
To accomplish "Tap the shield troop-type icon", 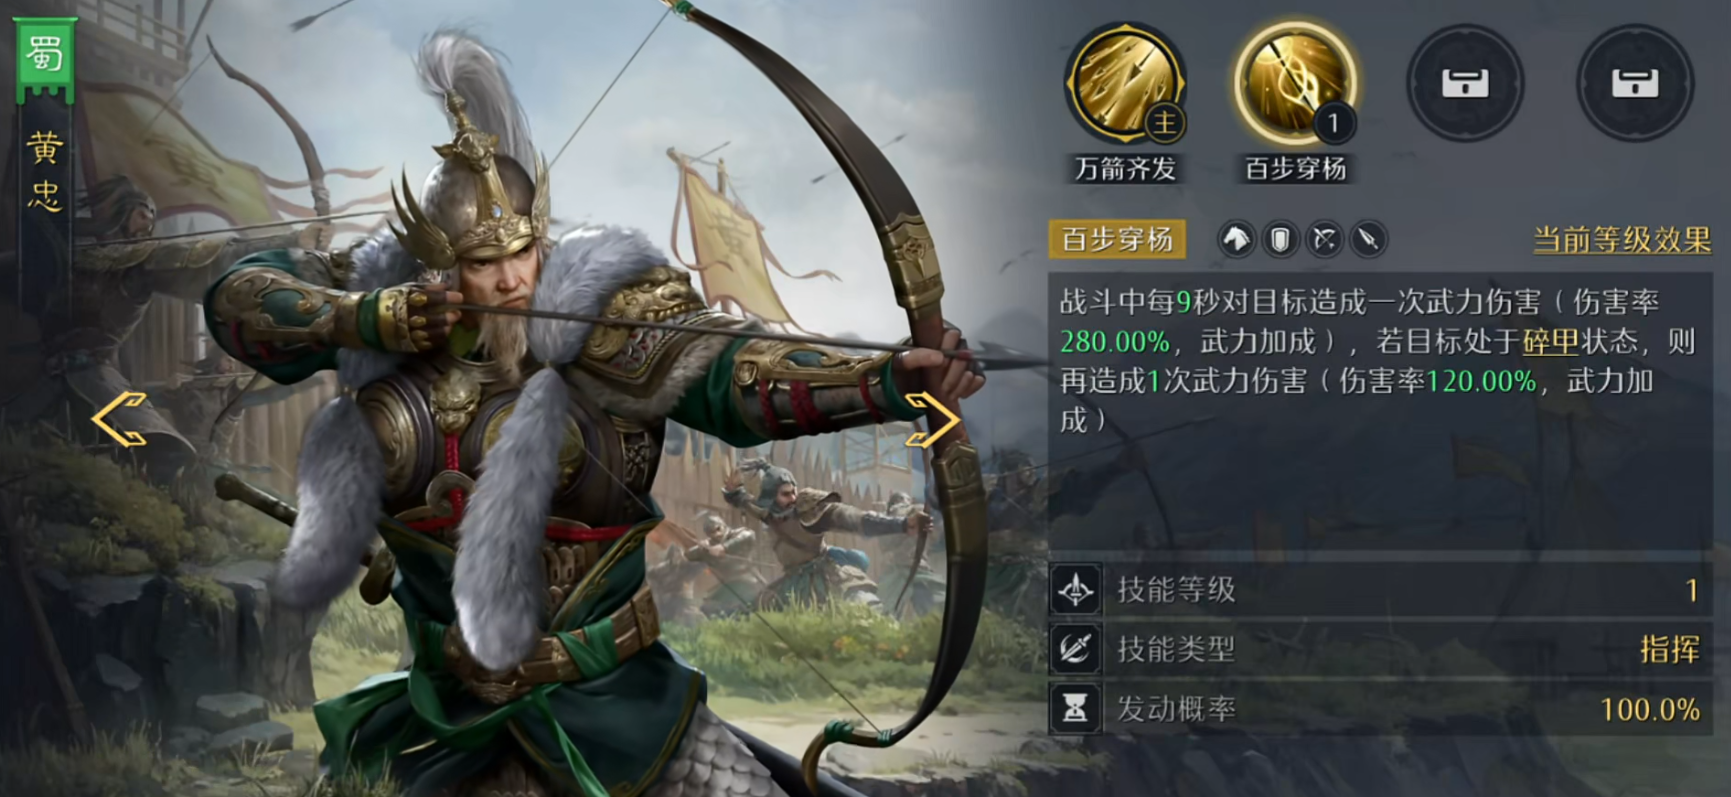I will tap(1280, 239).
